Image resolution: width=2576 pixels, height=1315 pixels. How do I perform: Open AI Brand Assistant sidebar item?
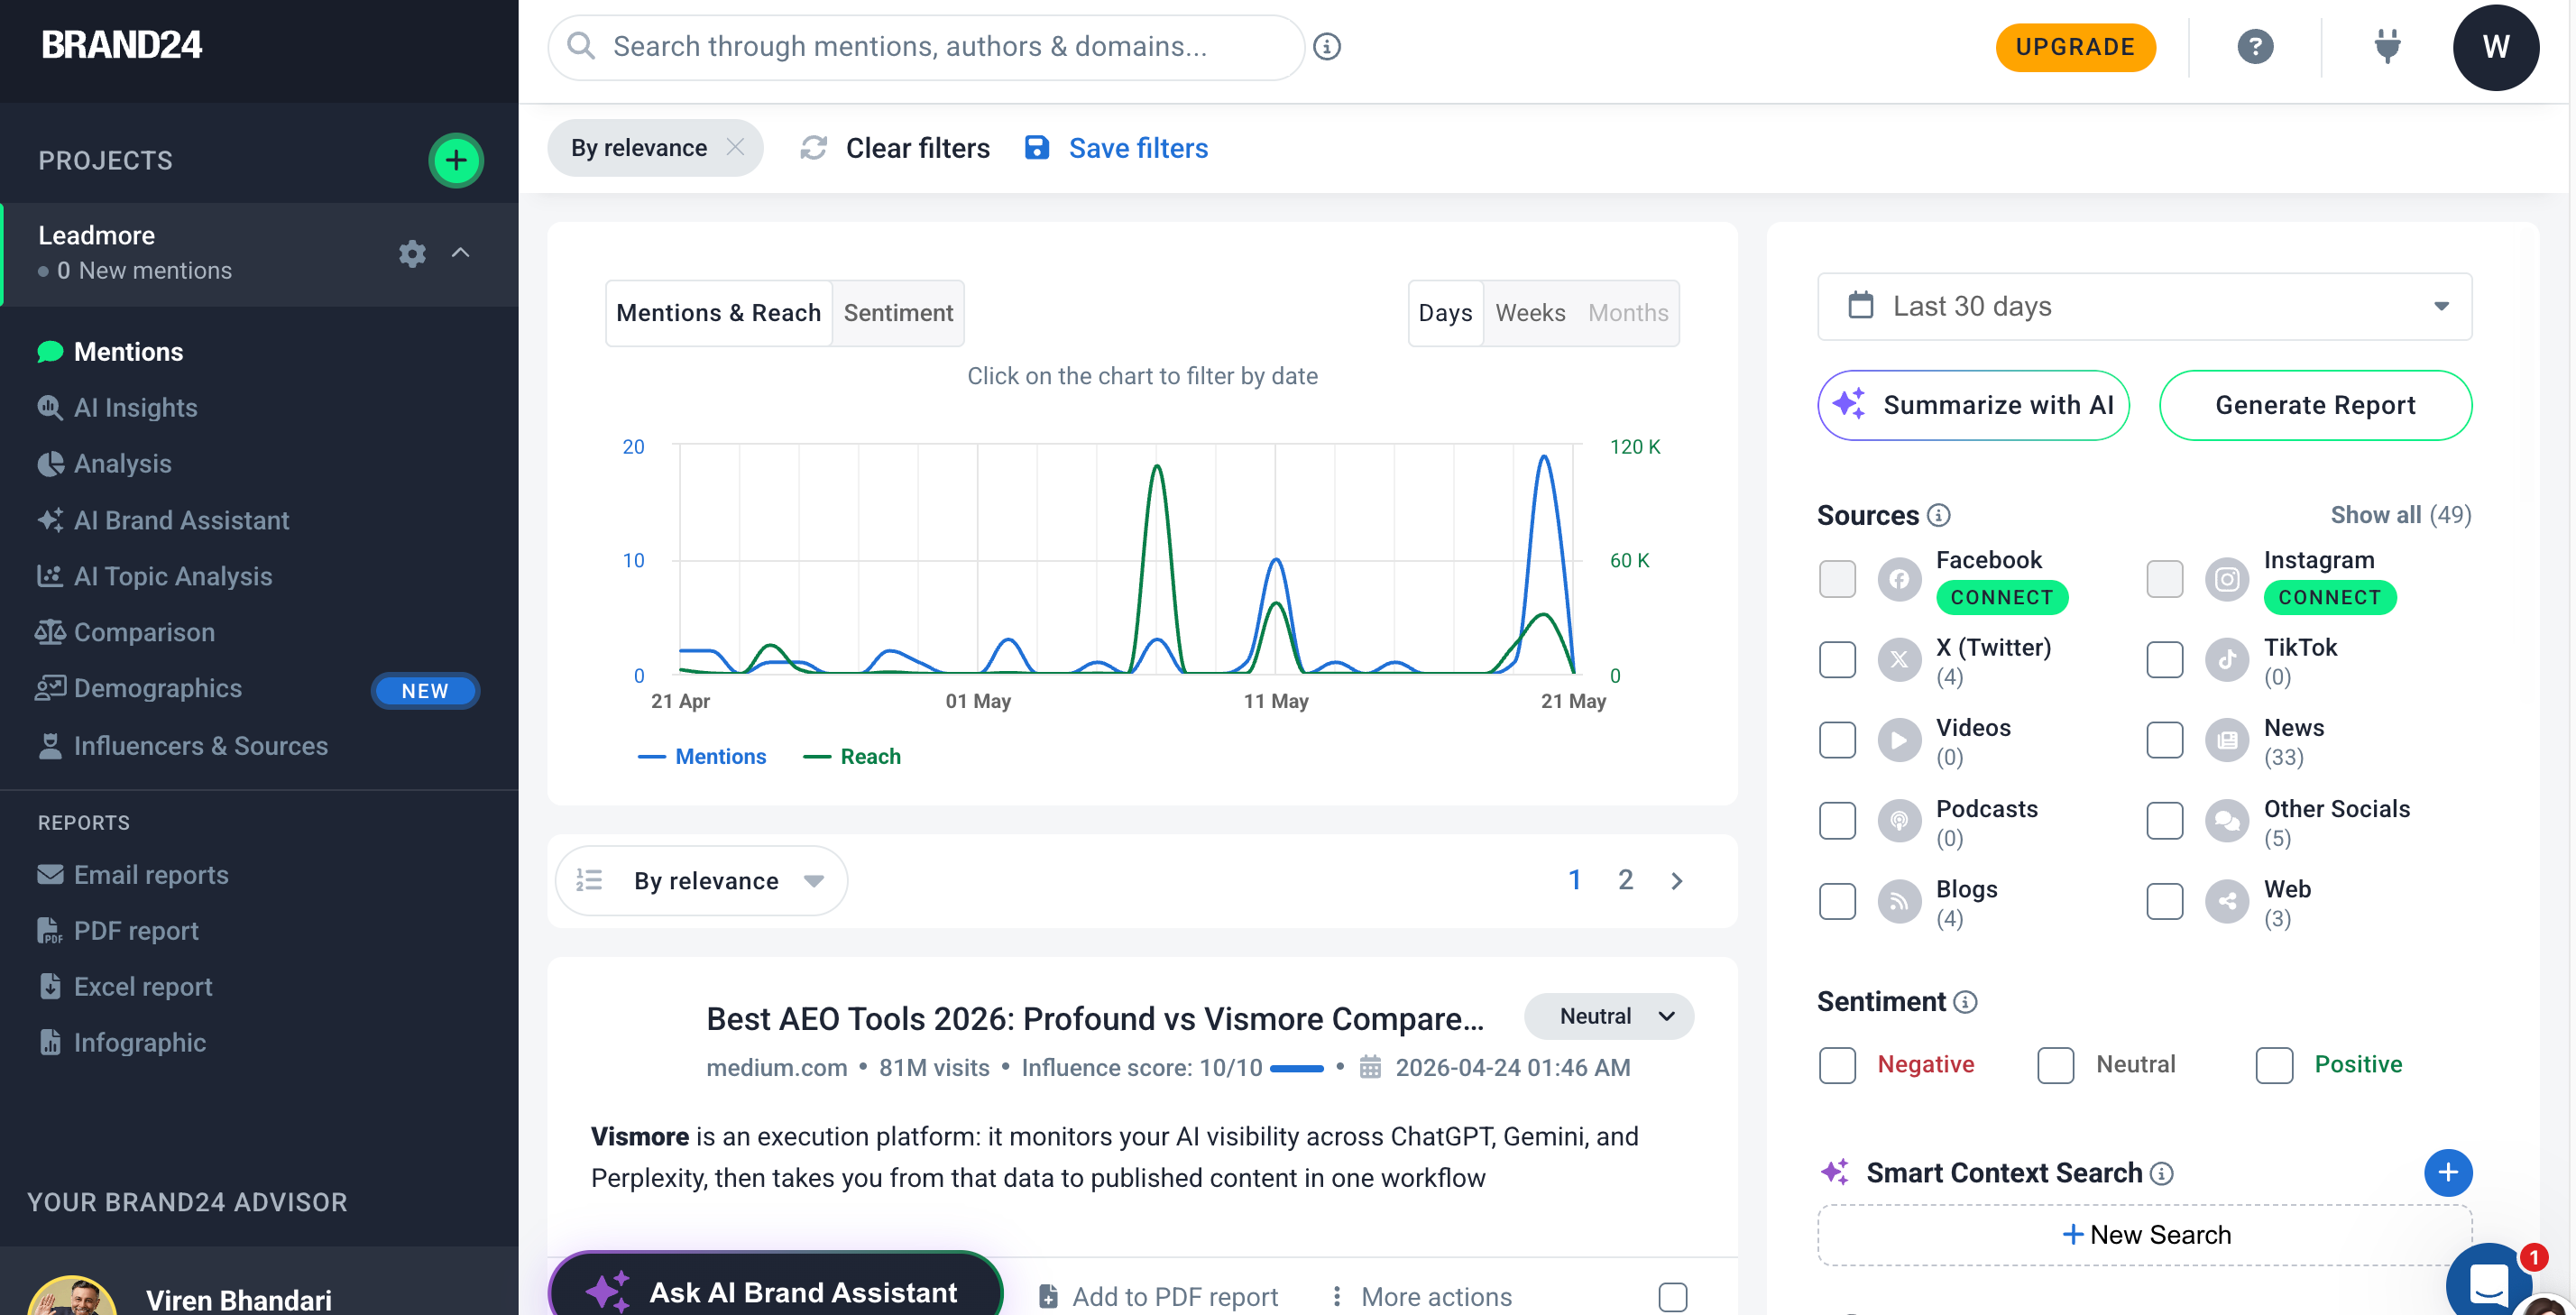pyautogui.click(x=181, y=521)
